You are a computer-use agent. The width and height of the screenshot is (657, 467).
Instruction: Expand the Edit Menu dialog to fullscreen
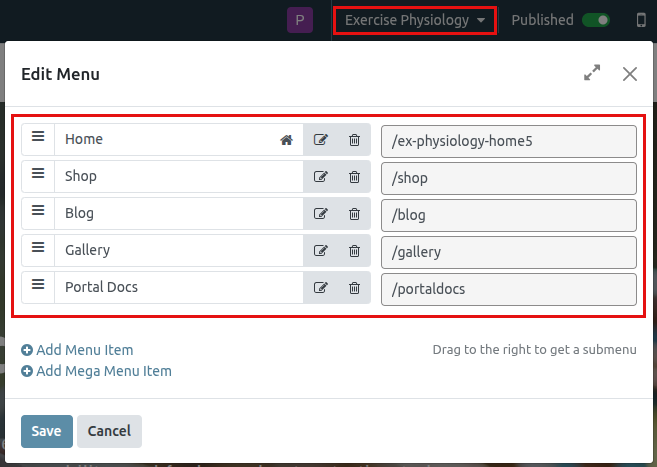(592, 73)
